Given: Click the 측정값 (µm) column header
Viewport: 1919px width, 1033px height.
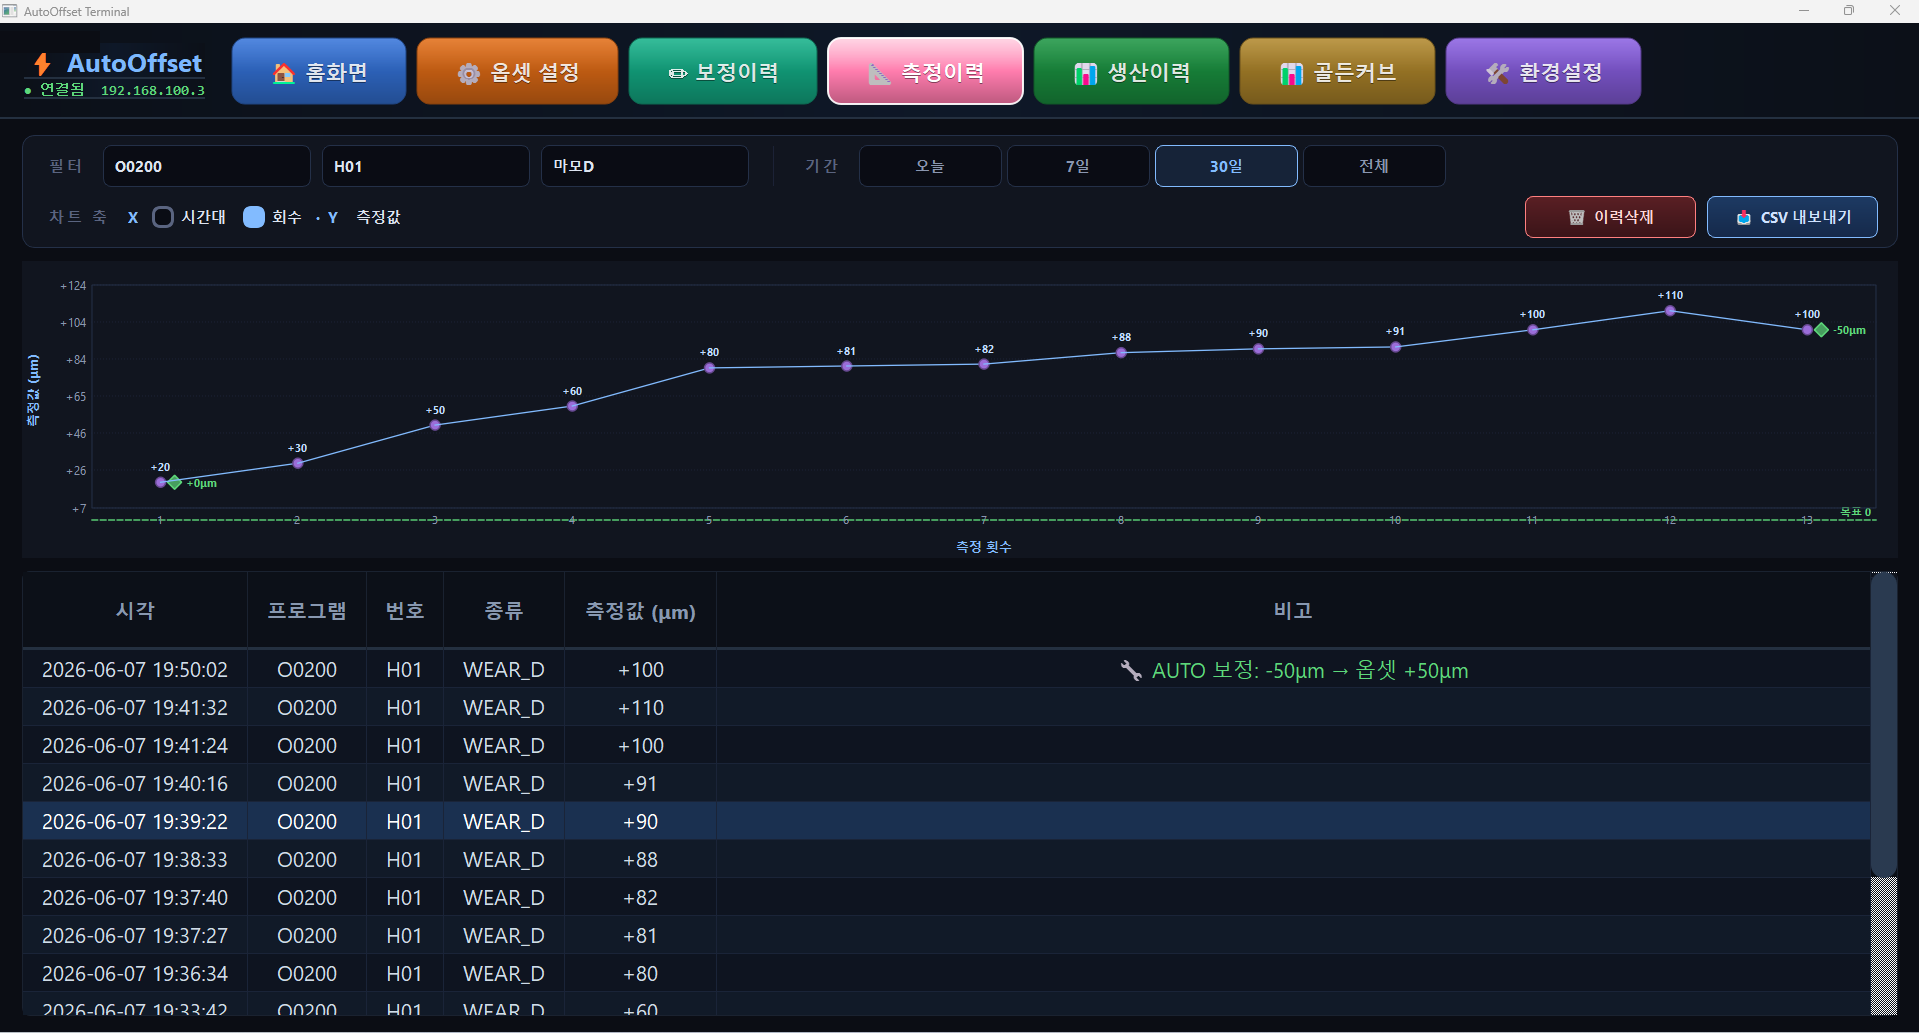Looking at the screenshot, I should (x=641, y=610).
